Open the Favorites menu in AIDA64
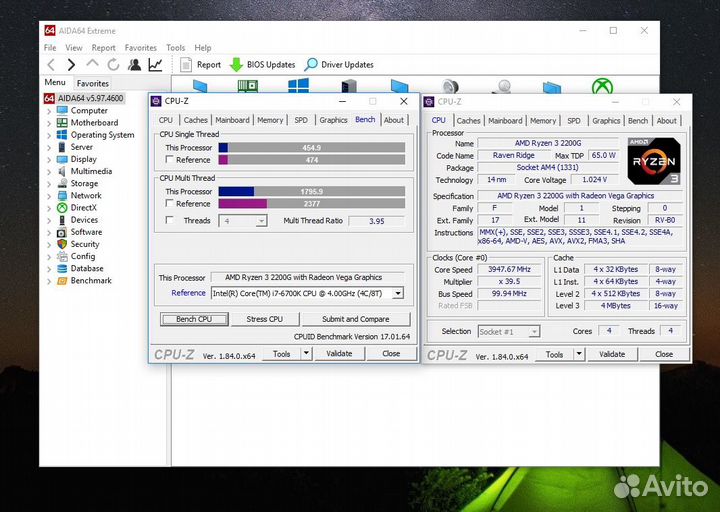The image size is (720, 512). [141, 48]
